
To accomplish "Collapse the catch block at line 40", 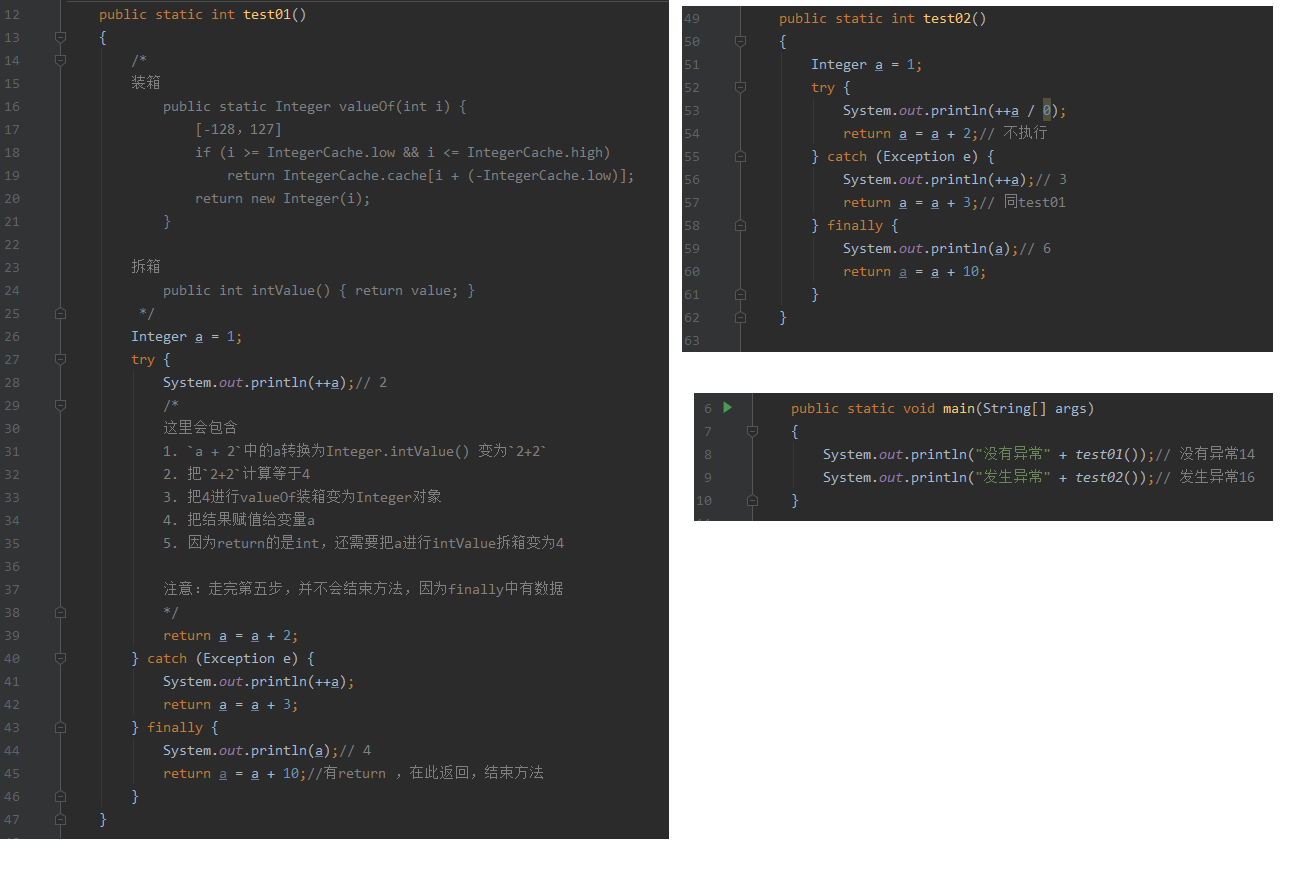I will 60,658.
